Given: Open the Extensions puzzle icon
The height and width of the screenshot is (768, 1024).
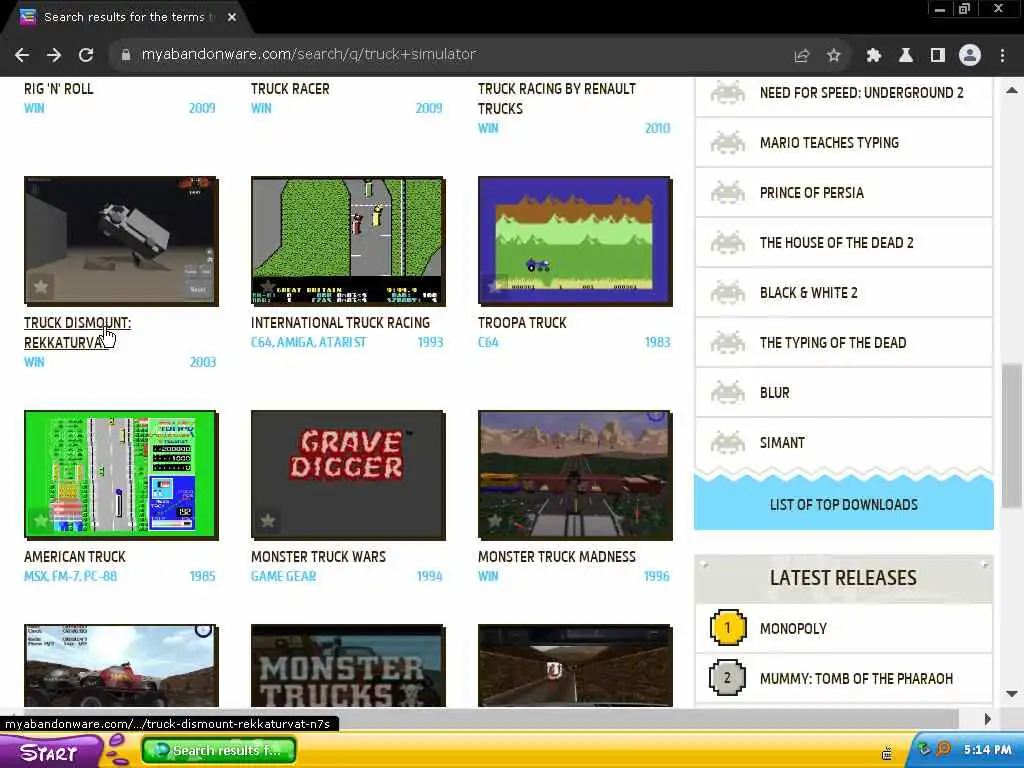Looking at the screenshot, I should coord(873,55).
